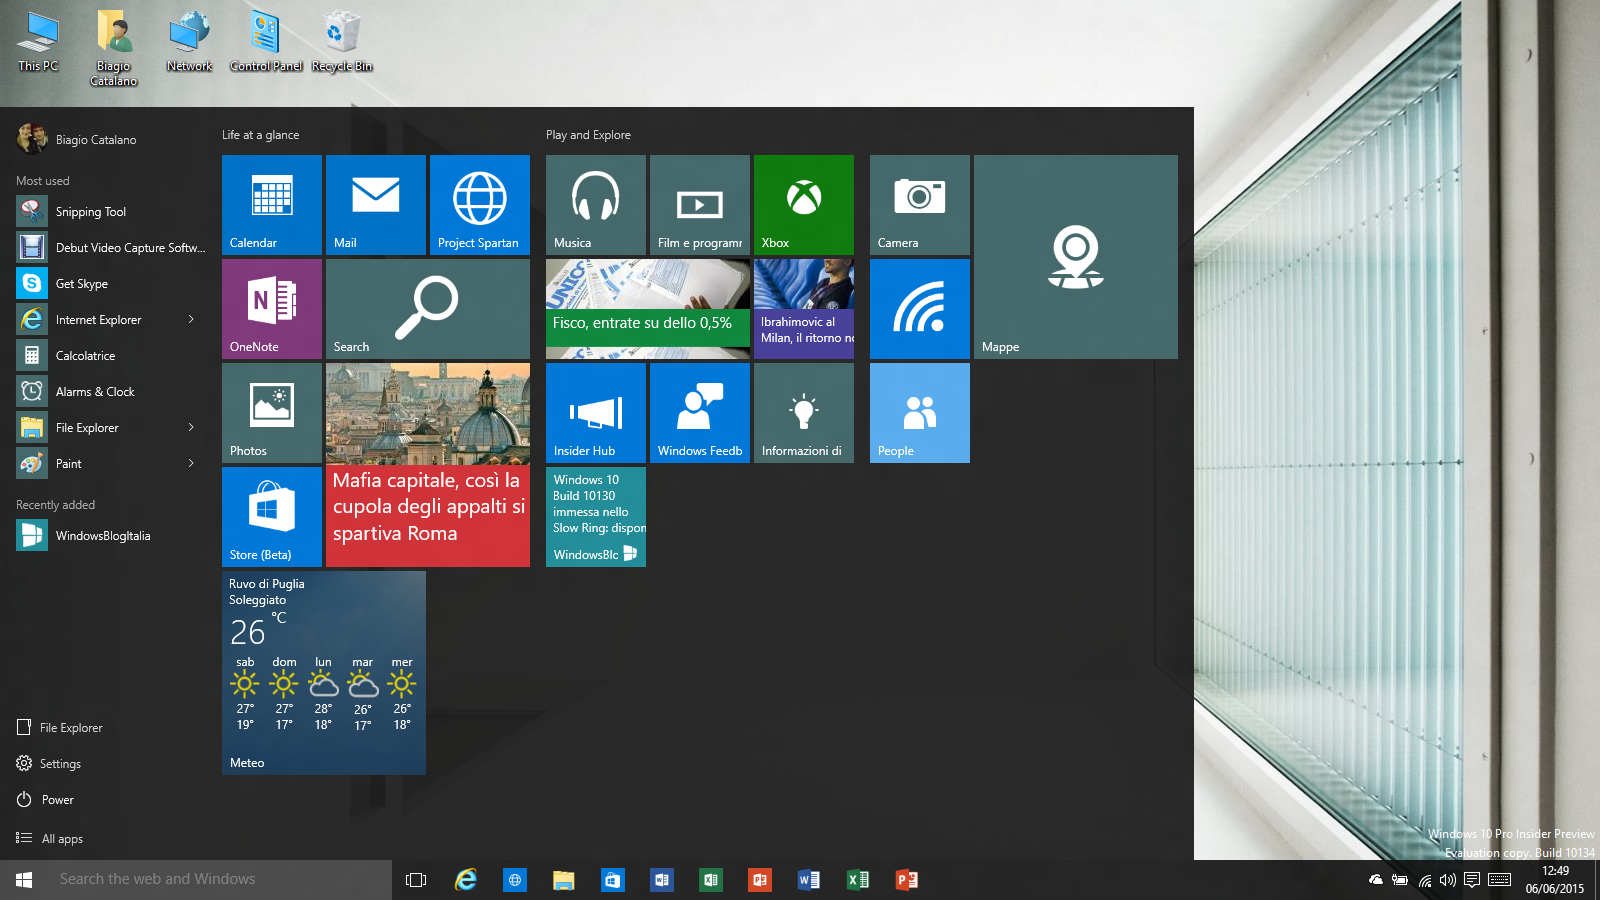Select the Network desktop icon
1600x900 pixels.
tap(190, 42)
